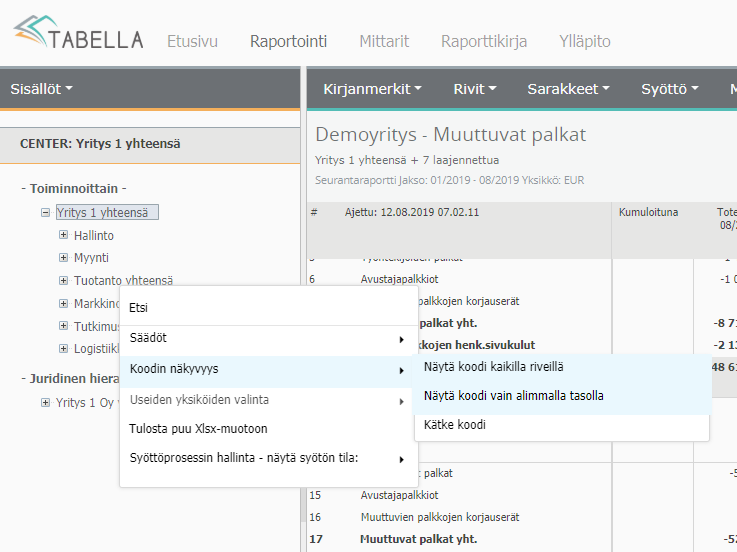Switch to the Raportointi tab

tap(288, 41)
